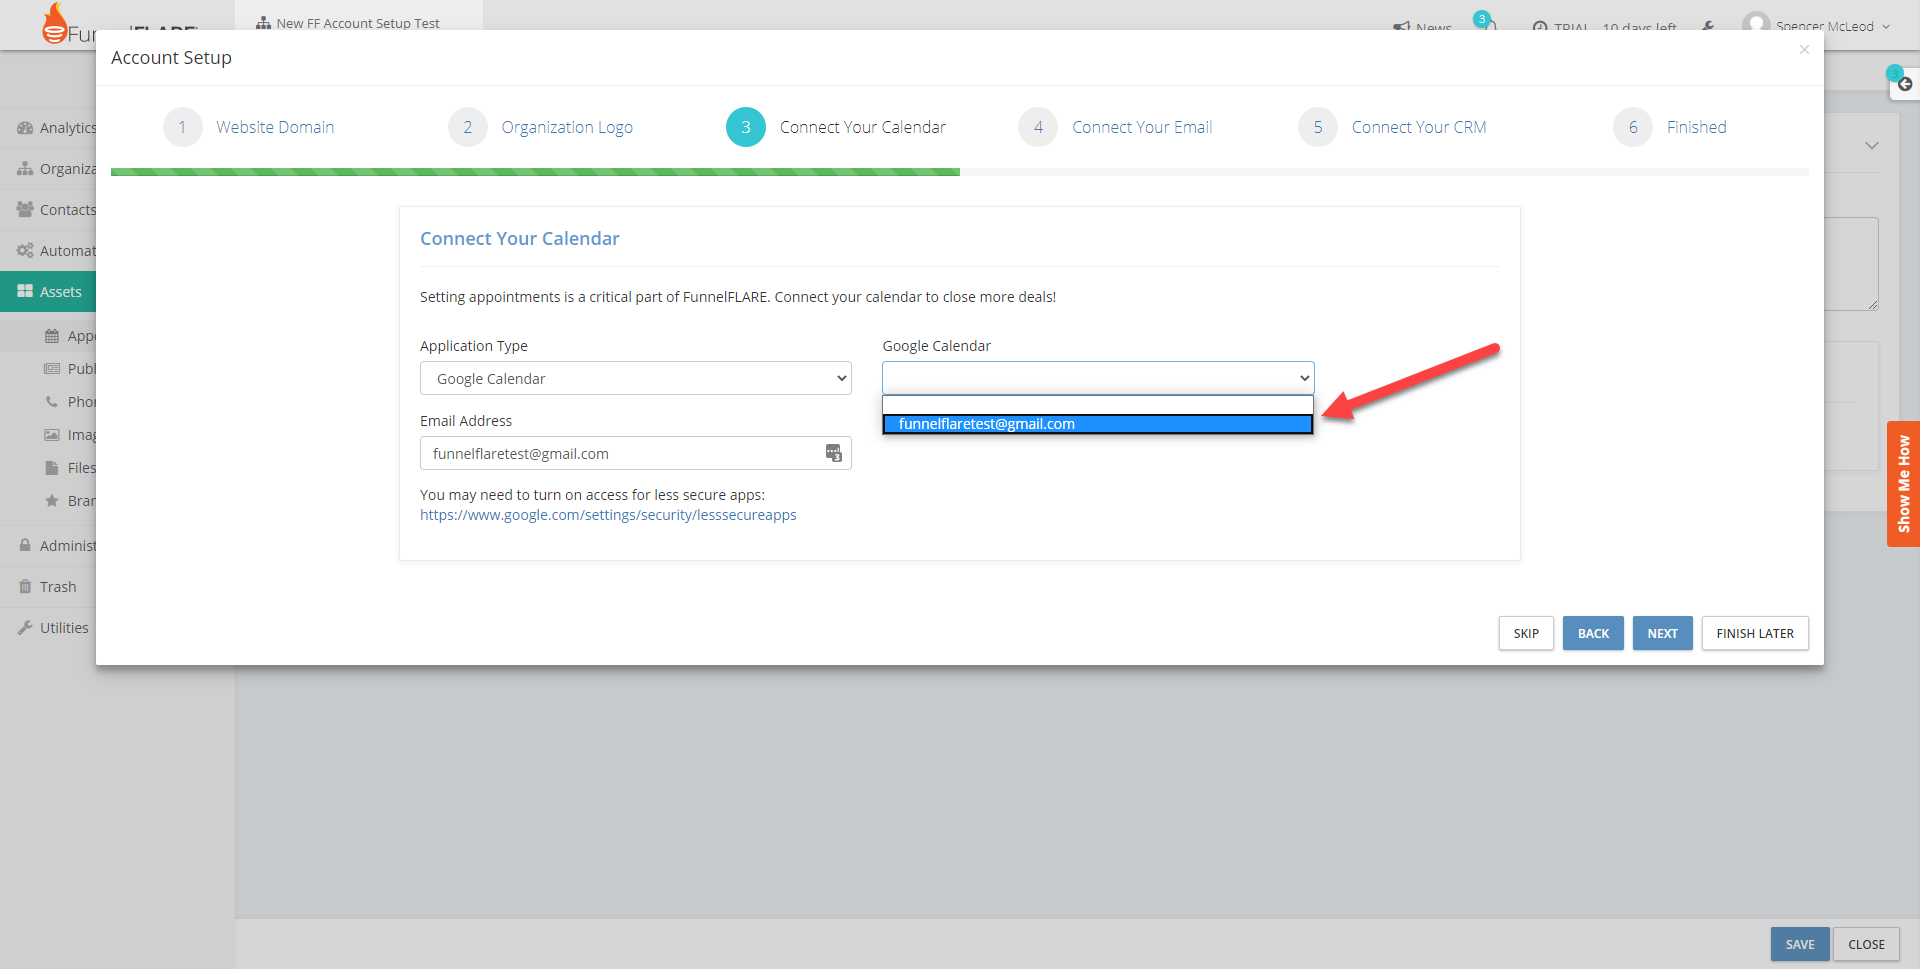The image size is (1920, 969).
Task: Open Trash in the sidebar
Action: 47,587
